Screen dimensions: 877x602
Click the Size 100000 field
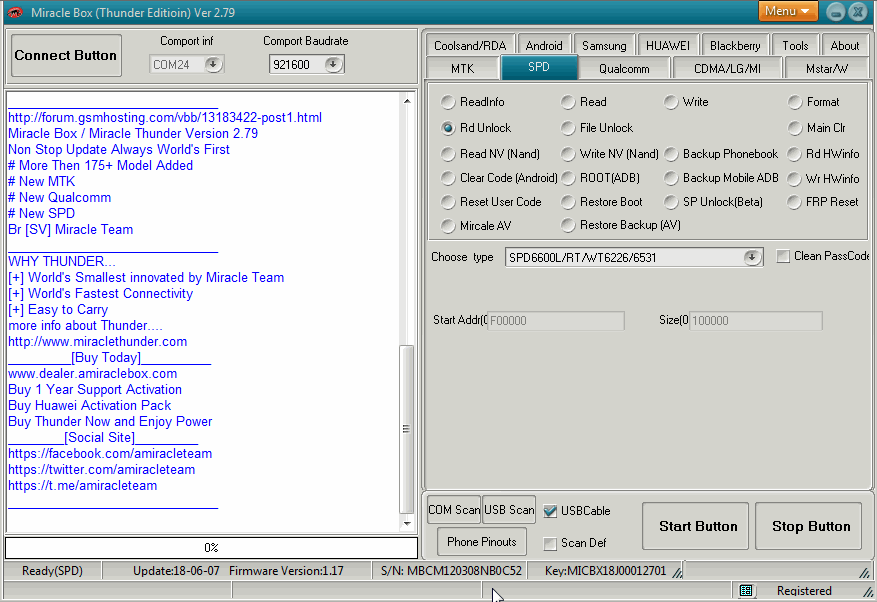point(756,321)
